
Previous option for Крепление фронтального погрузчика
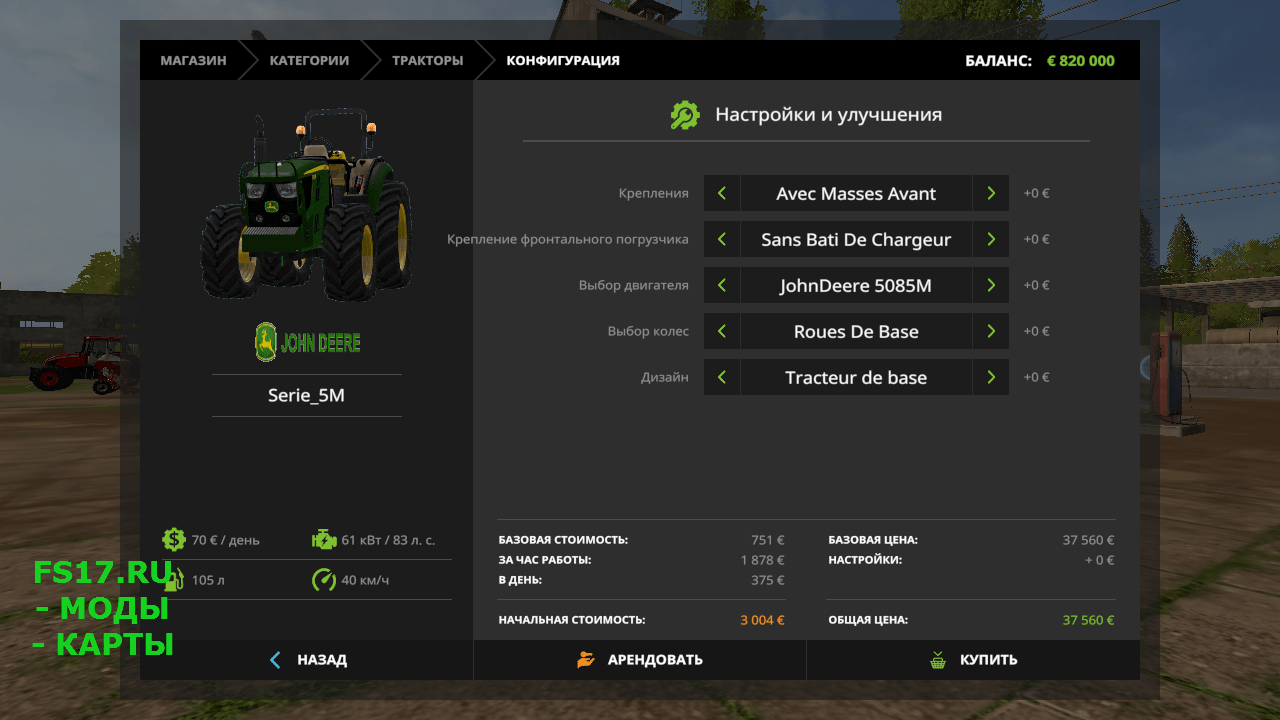pos(722,239)
